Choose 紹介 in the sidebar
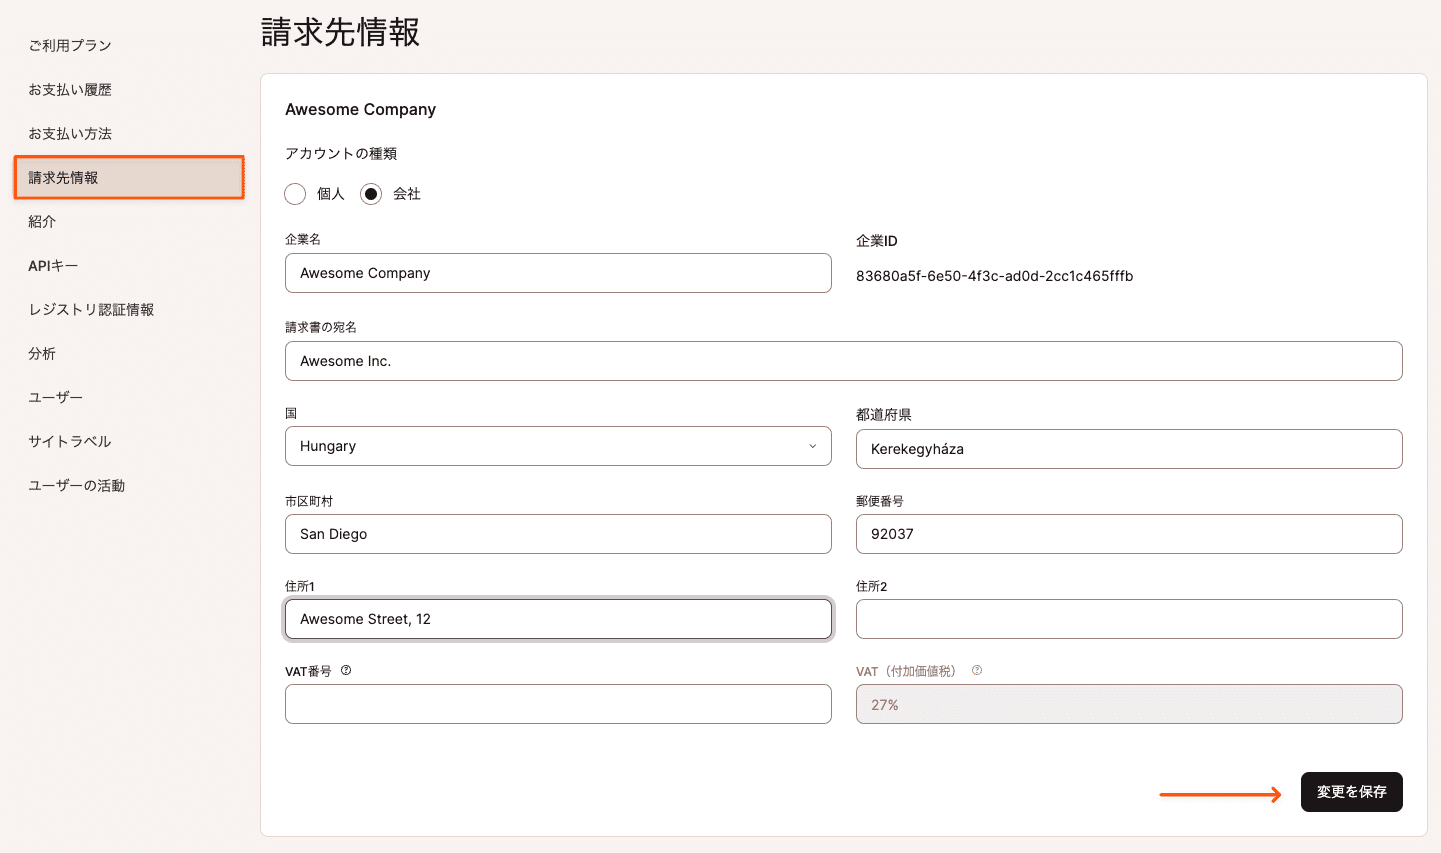The image size is (1441, 853). tap(40, 221)
